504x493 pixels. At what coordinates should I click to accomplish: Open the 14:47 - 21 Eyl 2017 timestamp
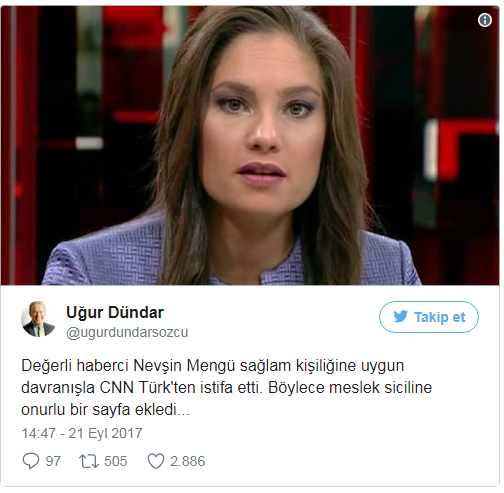tap(82, 433)
